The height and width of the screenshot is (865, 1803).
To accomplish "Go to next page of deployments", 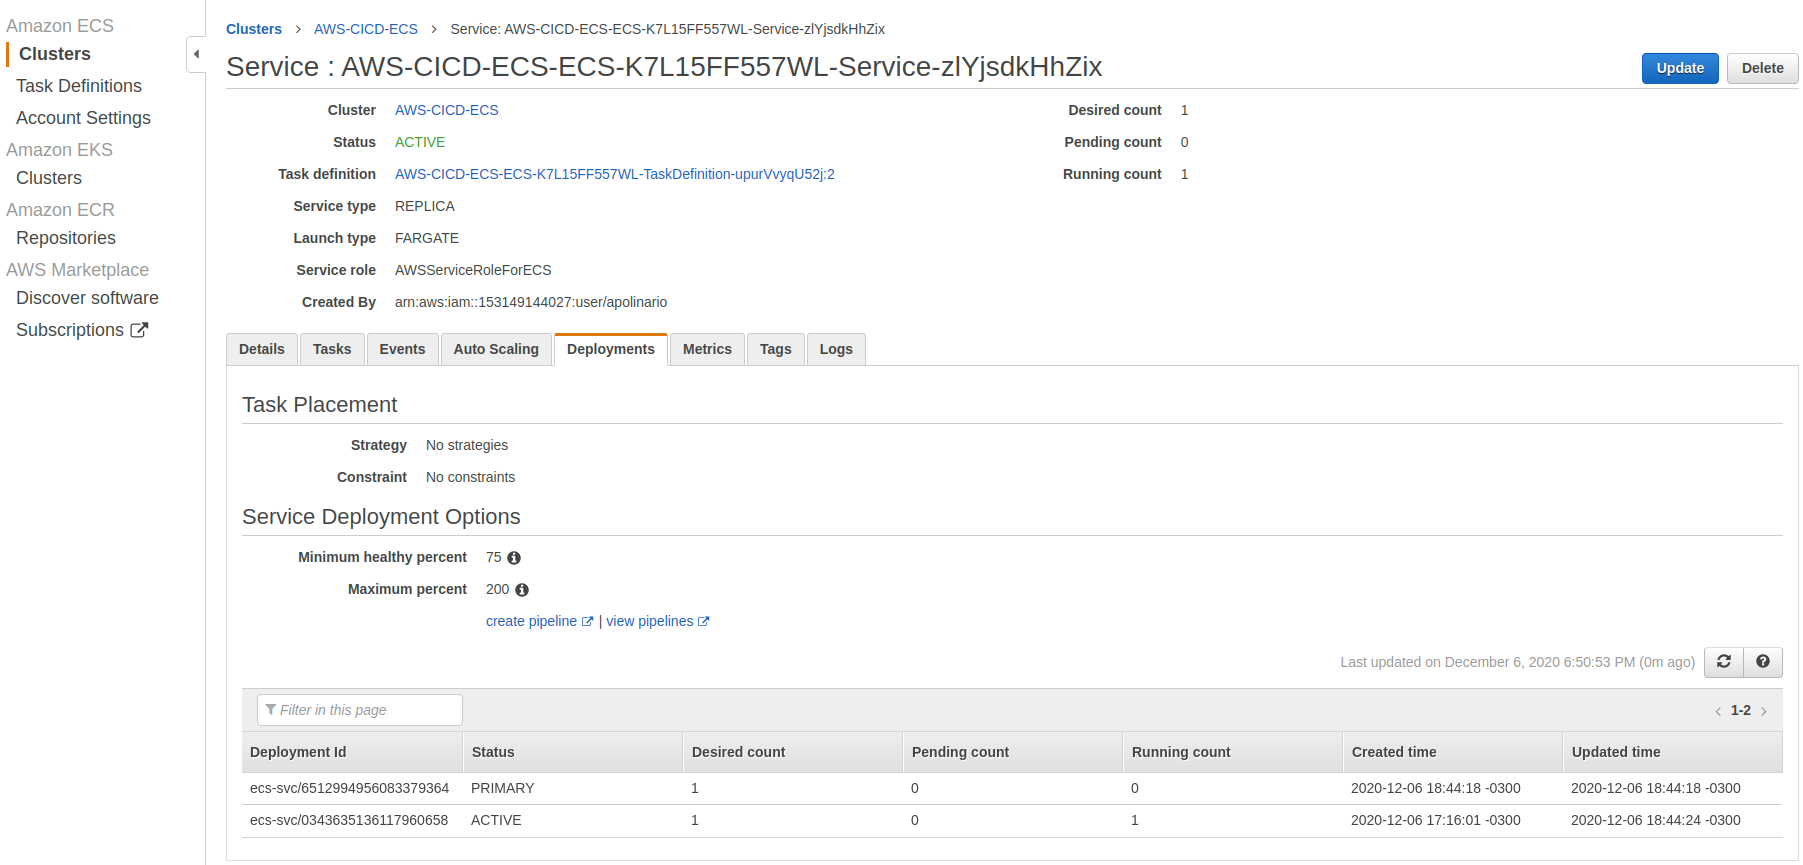I will click(x=1764, y=711).
